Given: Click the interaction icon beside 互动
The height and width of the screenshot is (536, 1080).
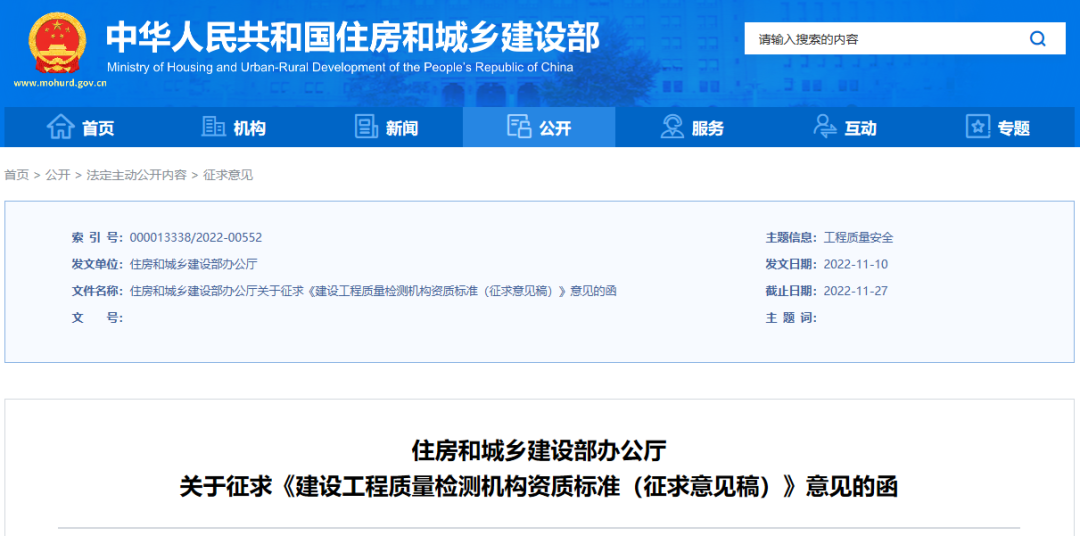Looking at the screenshot, I should [x=825, y=127].
